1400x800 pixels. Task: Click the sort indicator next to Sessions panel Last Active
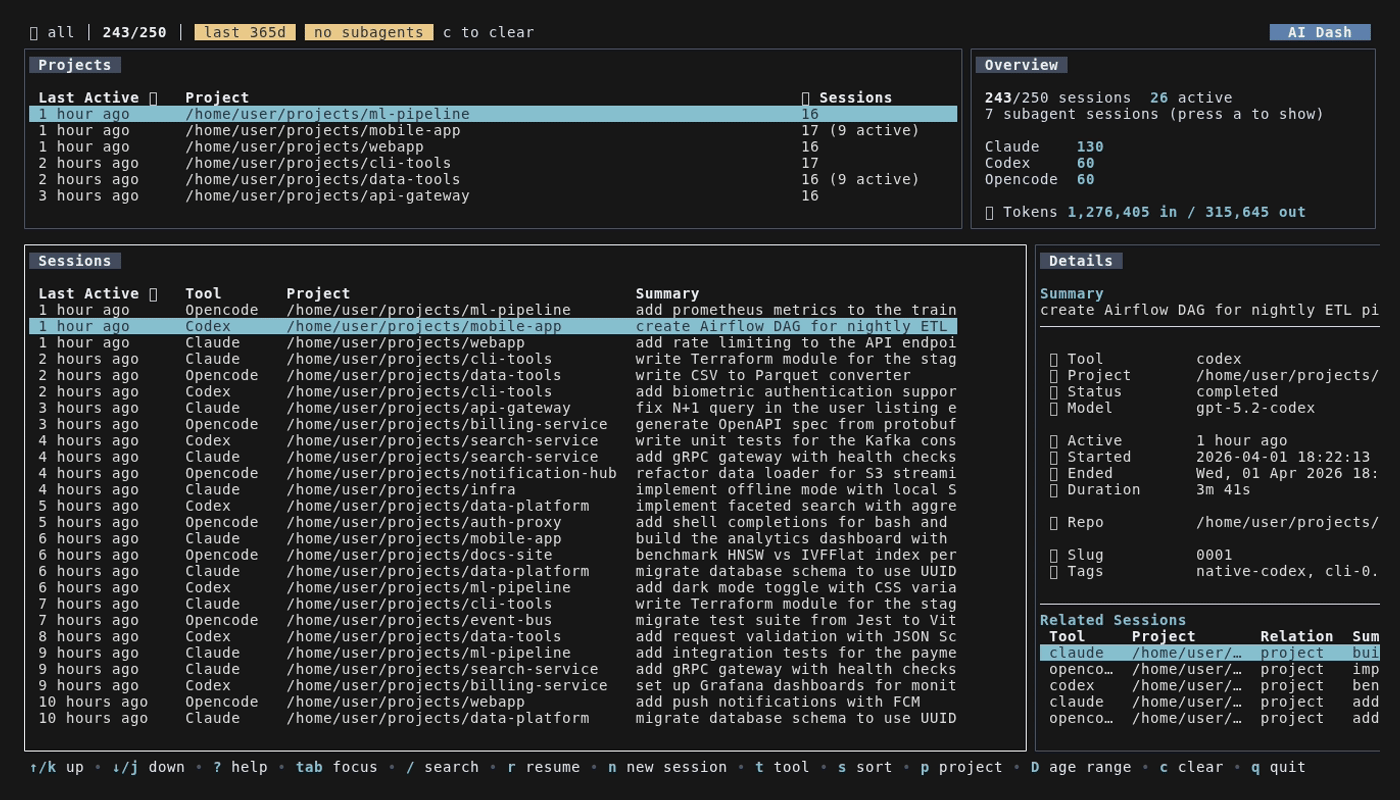[x=153, y=294]
